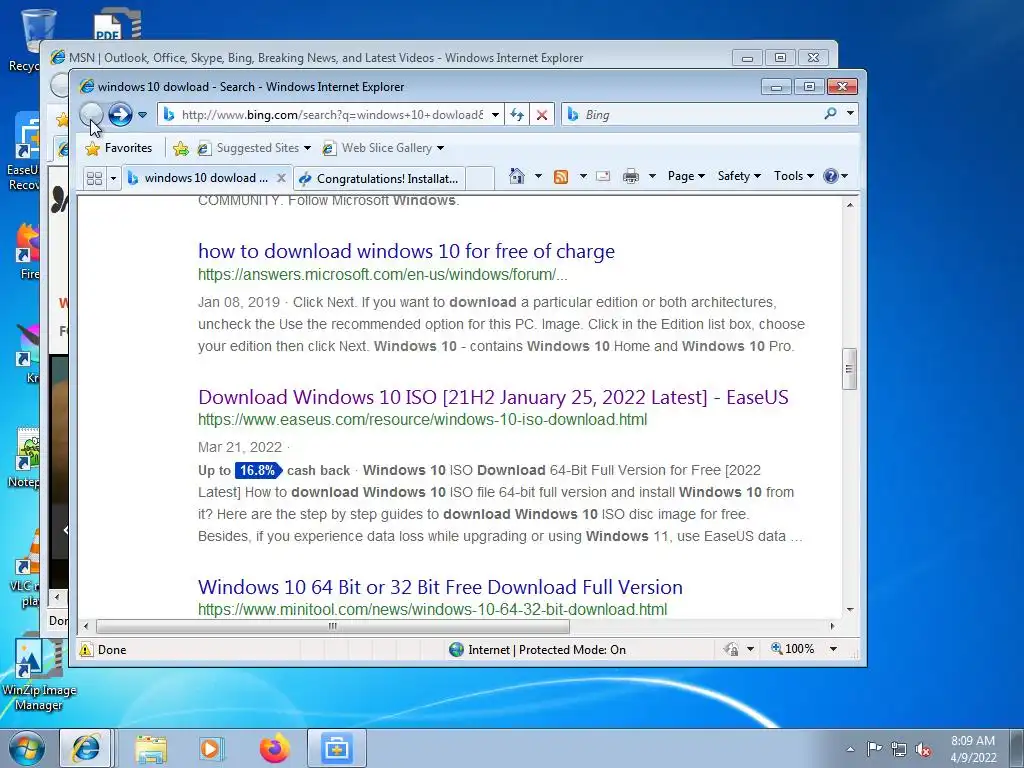The image size is (1024, 768).
Task: Click the Quick Tabs grid icon
Action: point(95,178)
